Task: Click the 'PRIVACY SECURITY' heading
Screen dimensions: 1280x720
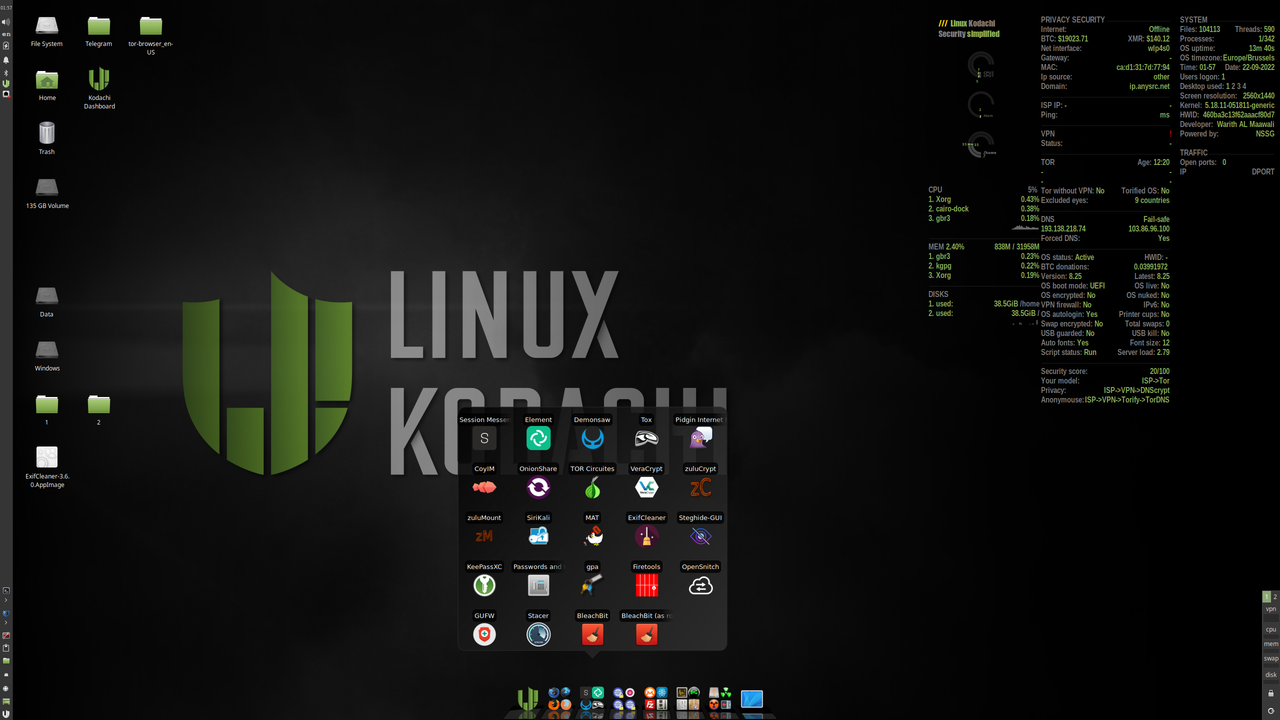Action: point(1073,20)
